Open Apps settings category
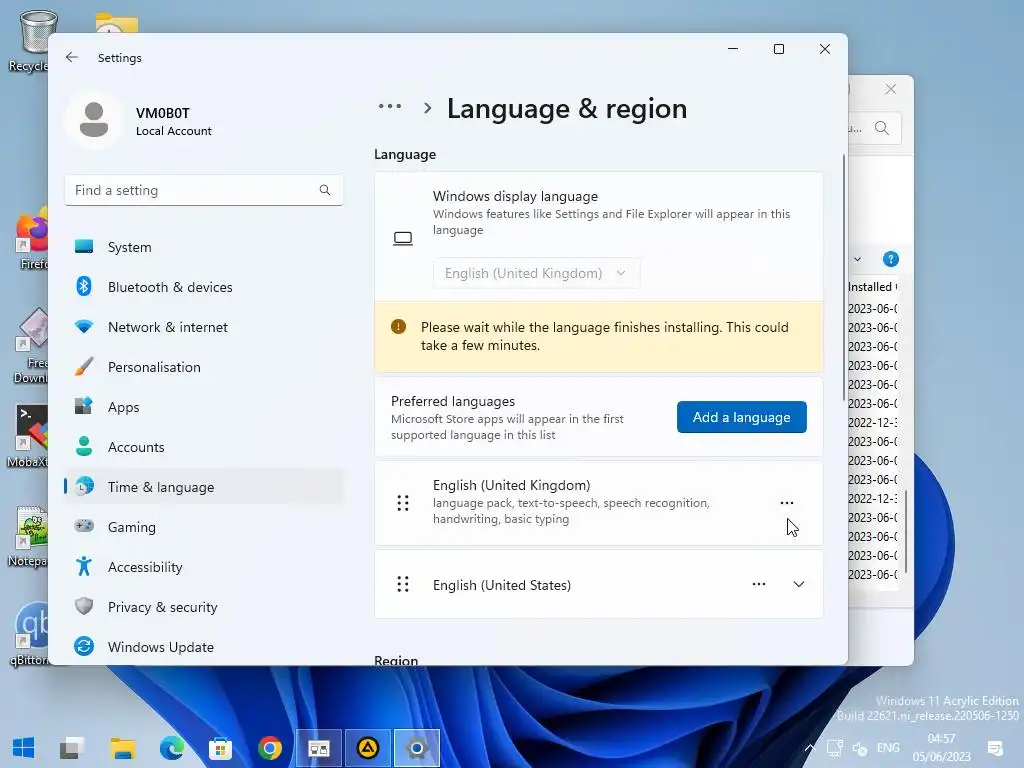Image resolution: width=1024 pixels, height=768 pixels. point(204,407)
